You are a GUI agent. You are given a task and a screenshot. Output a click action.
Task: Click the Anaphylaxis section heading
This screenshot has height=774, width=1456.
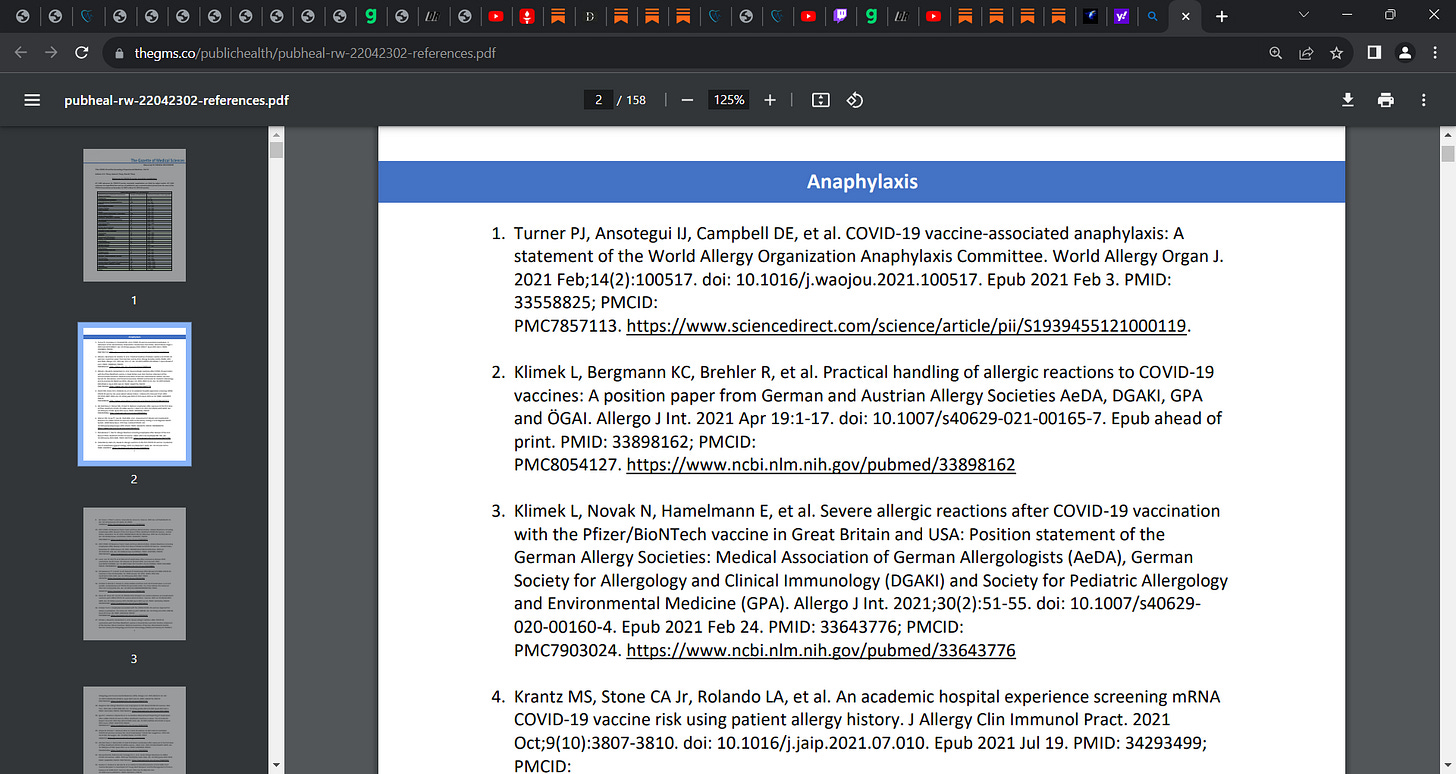tap(862, 182)
